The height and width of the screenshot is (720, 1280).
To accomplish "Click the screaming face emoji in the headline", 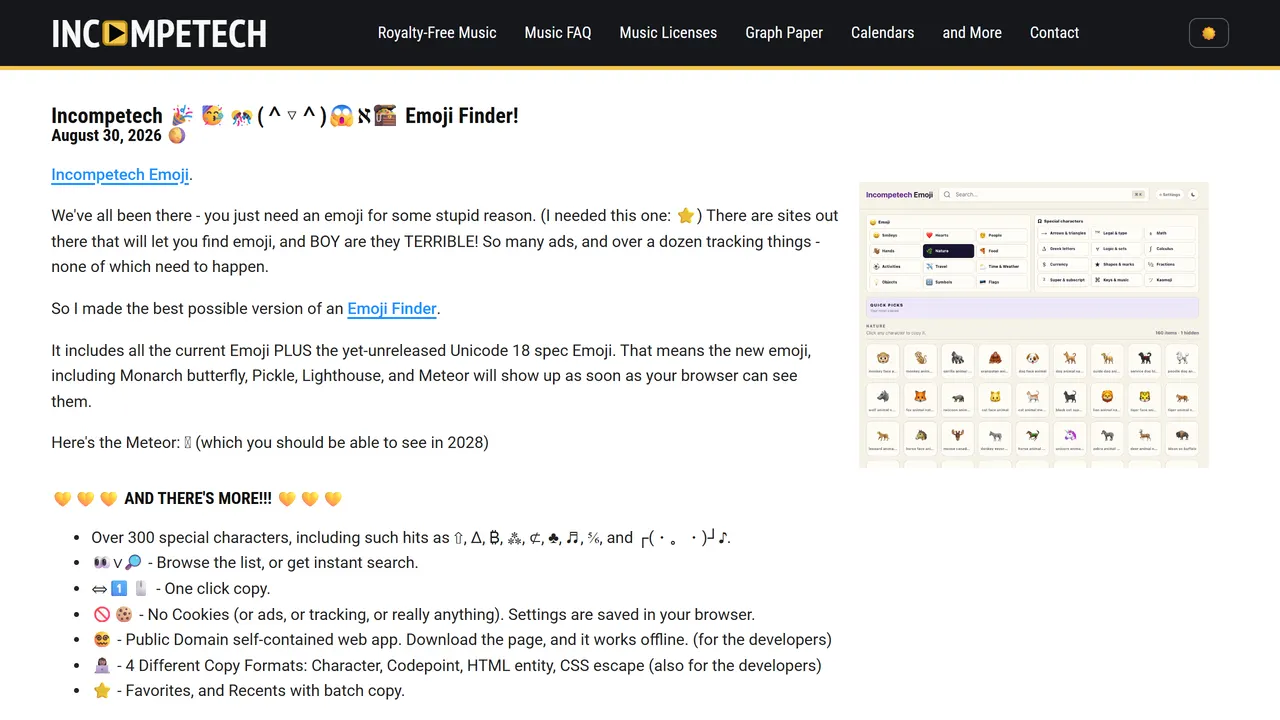I will [342, 117].
